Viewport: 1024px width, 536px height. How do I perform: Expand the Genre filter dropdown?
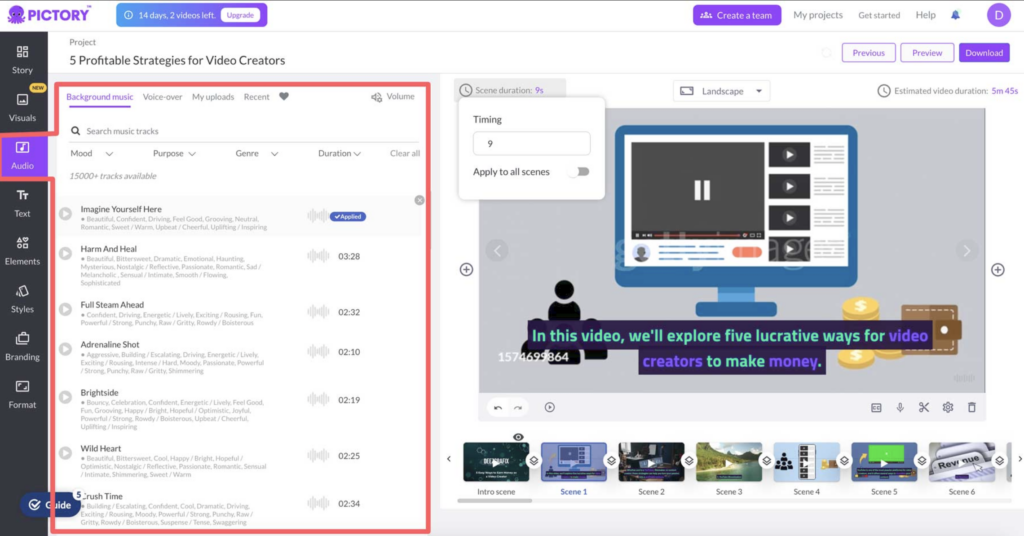click(257, 153)
